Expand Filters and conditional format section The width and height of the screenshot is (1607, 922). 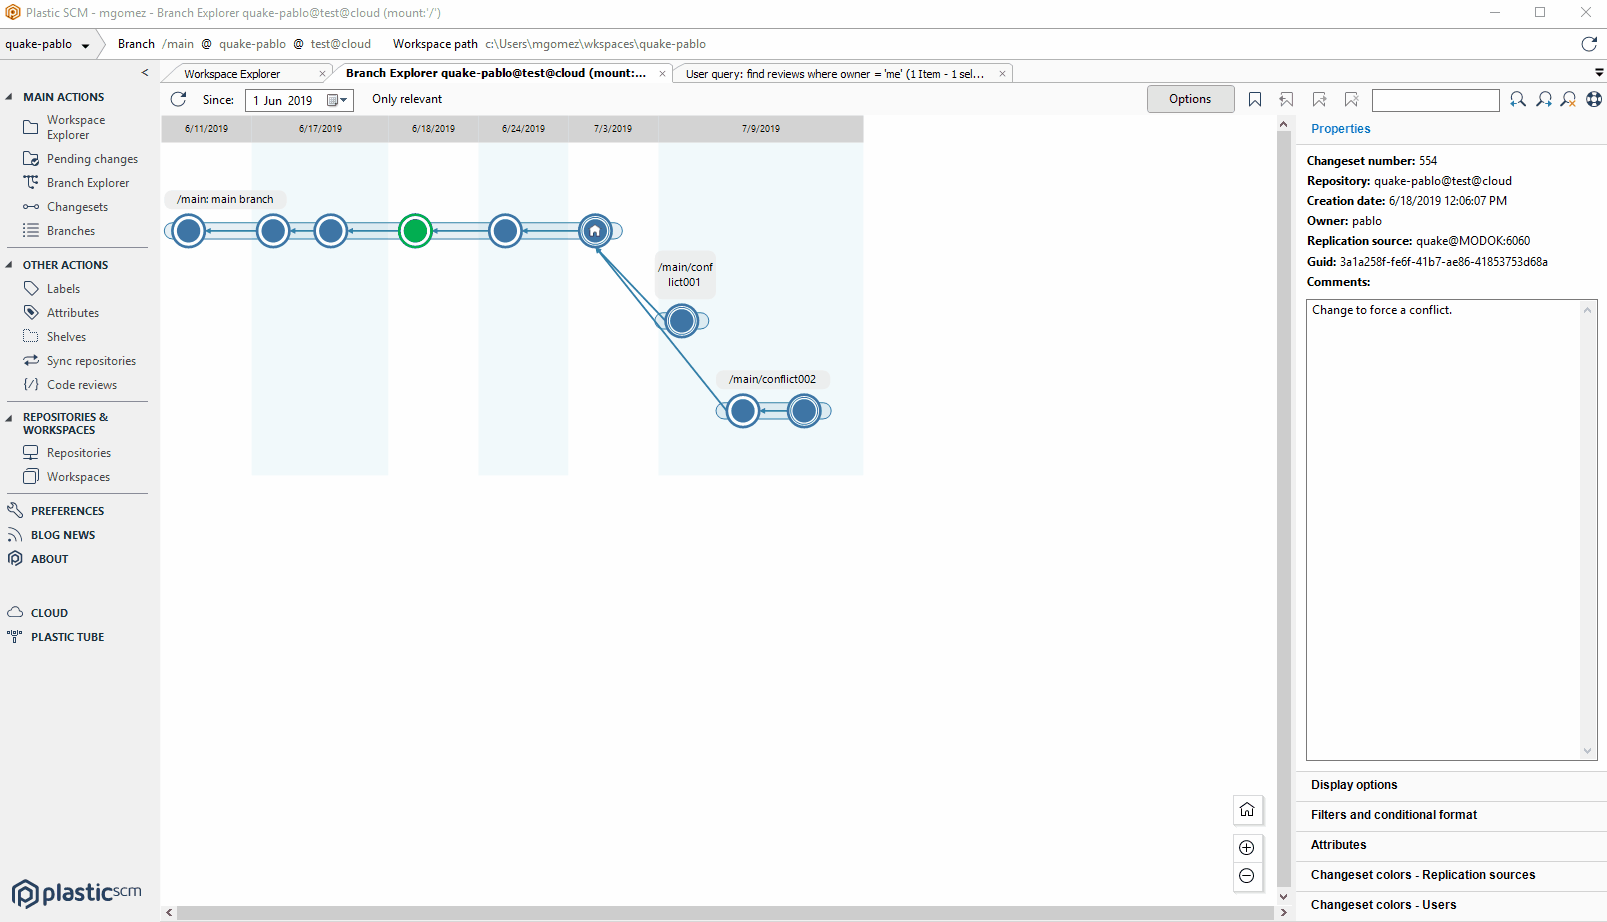[x=1393, y=815]
